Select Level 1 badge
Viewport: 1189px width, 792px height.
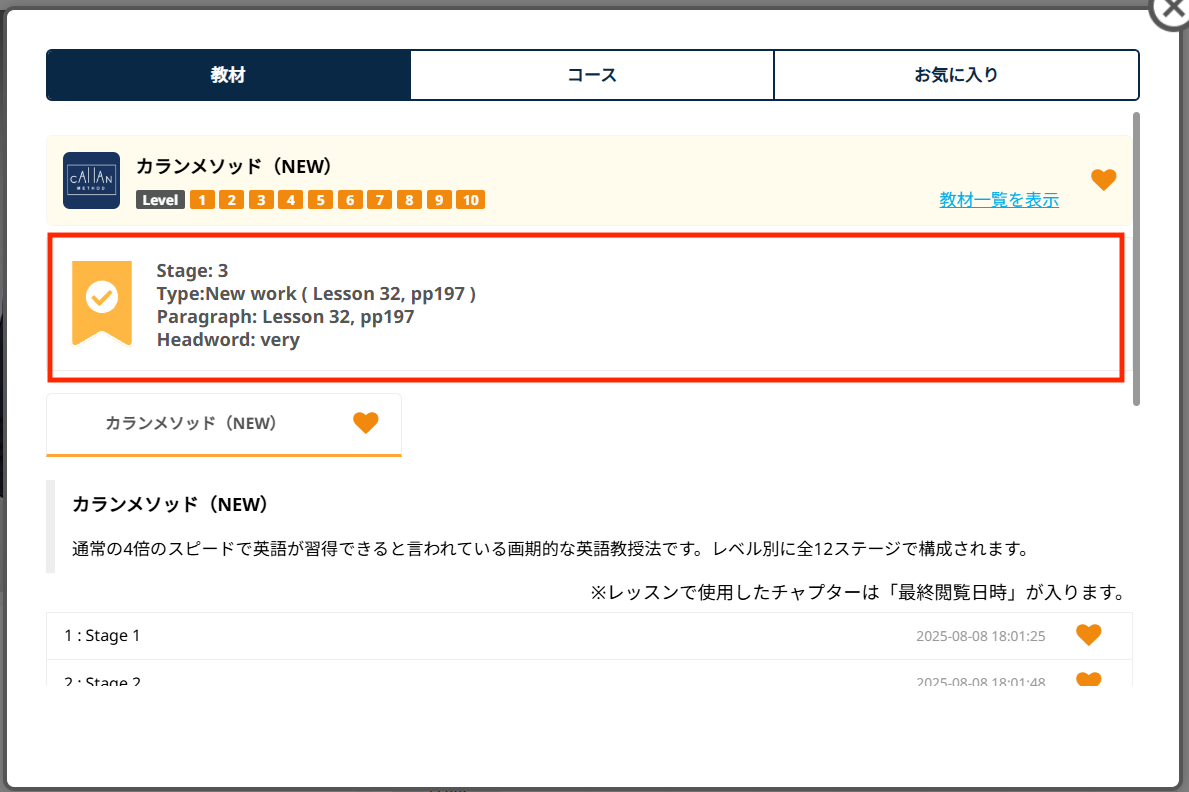coord(202,200)
